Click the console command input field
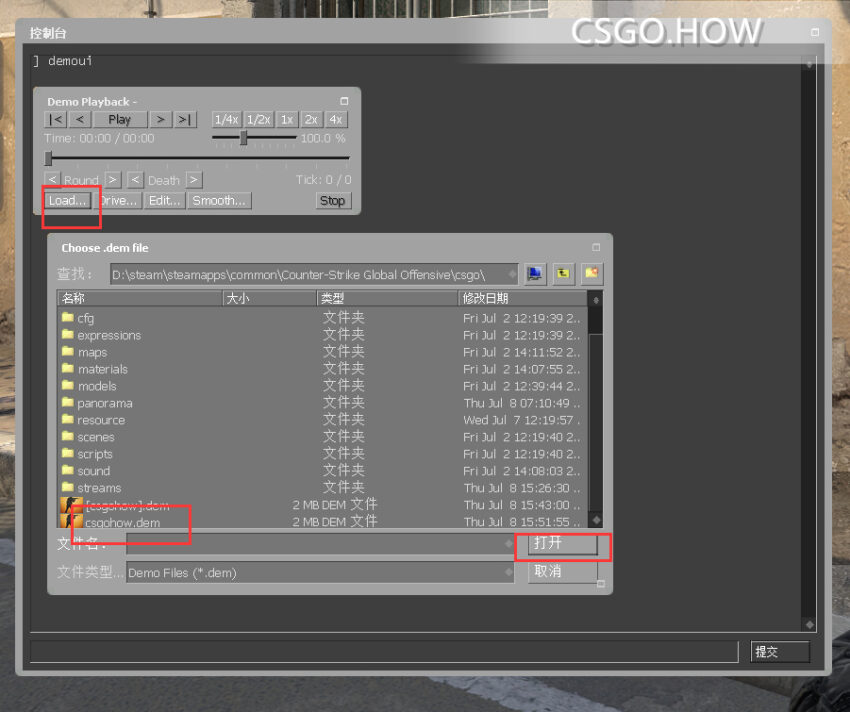 383,652
